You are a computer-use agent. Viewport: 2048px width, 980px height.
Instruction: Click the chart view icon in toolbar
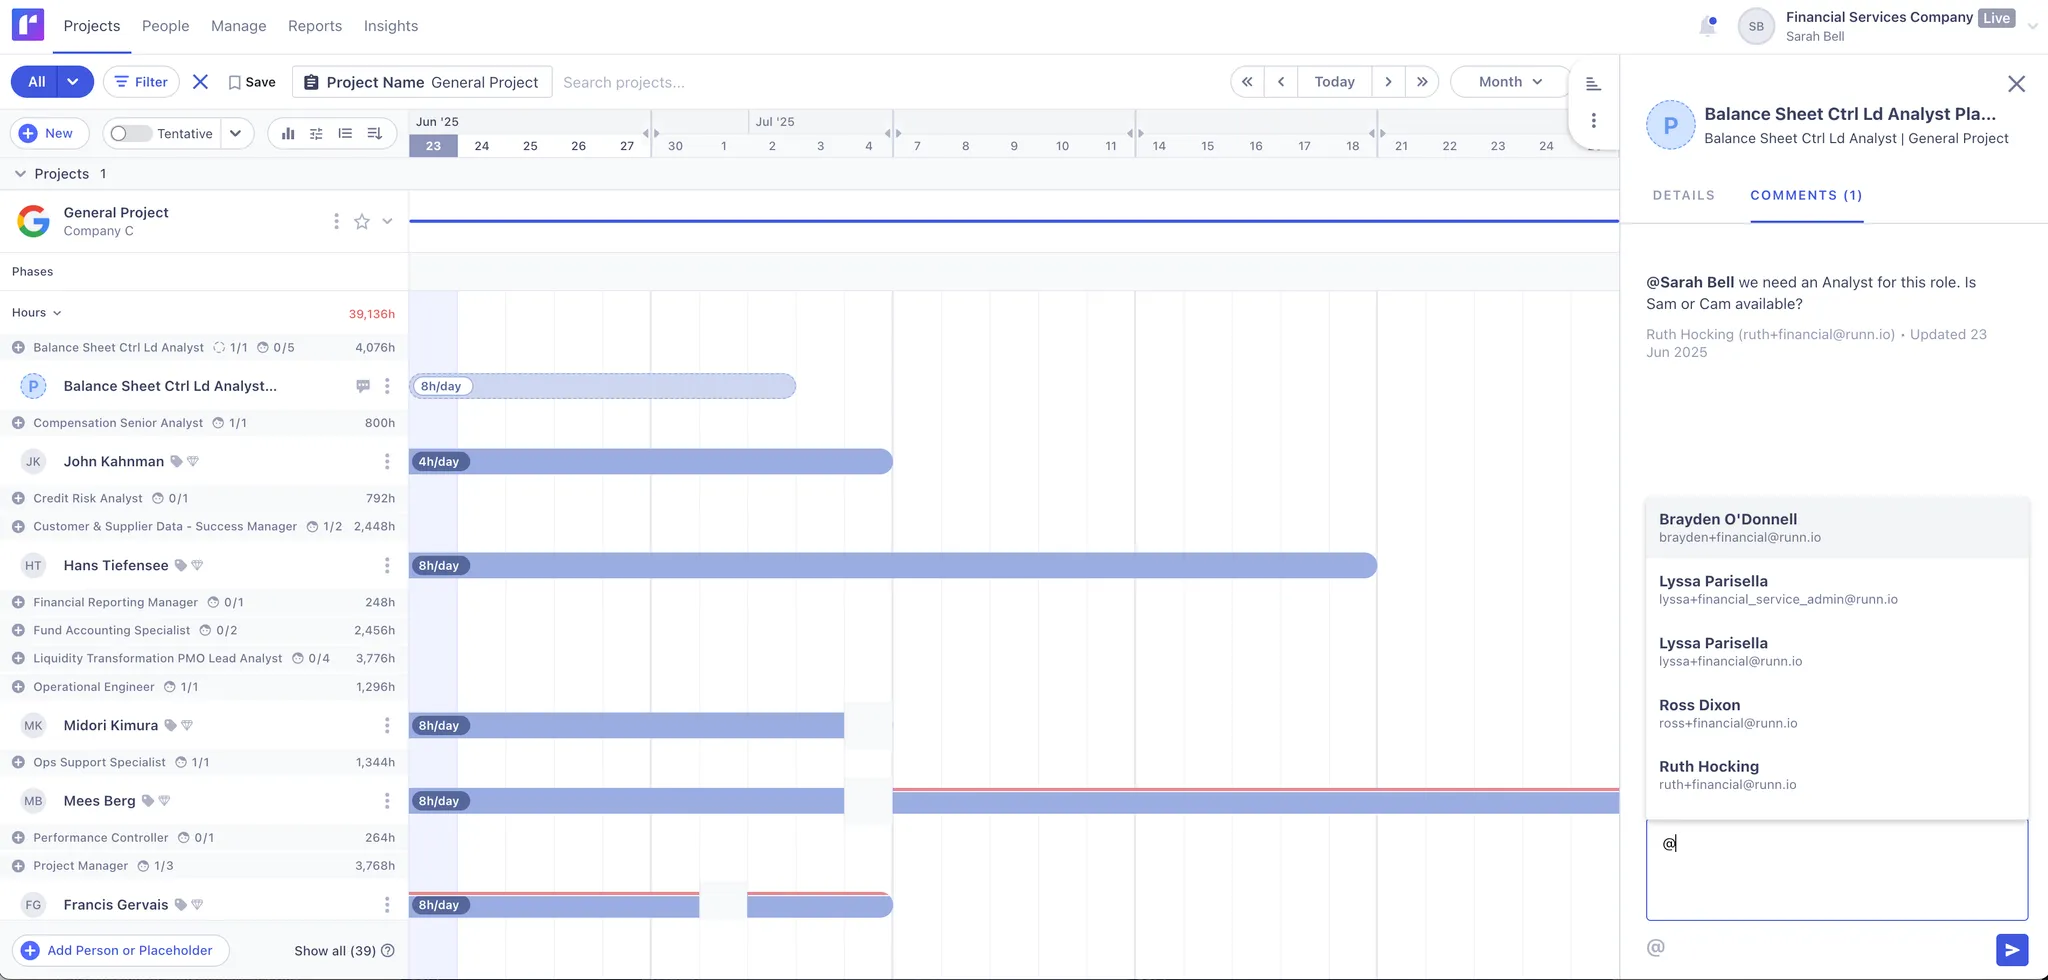tap(288, 133)
